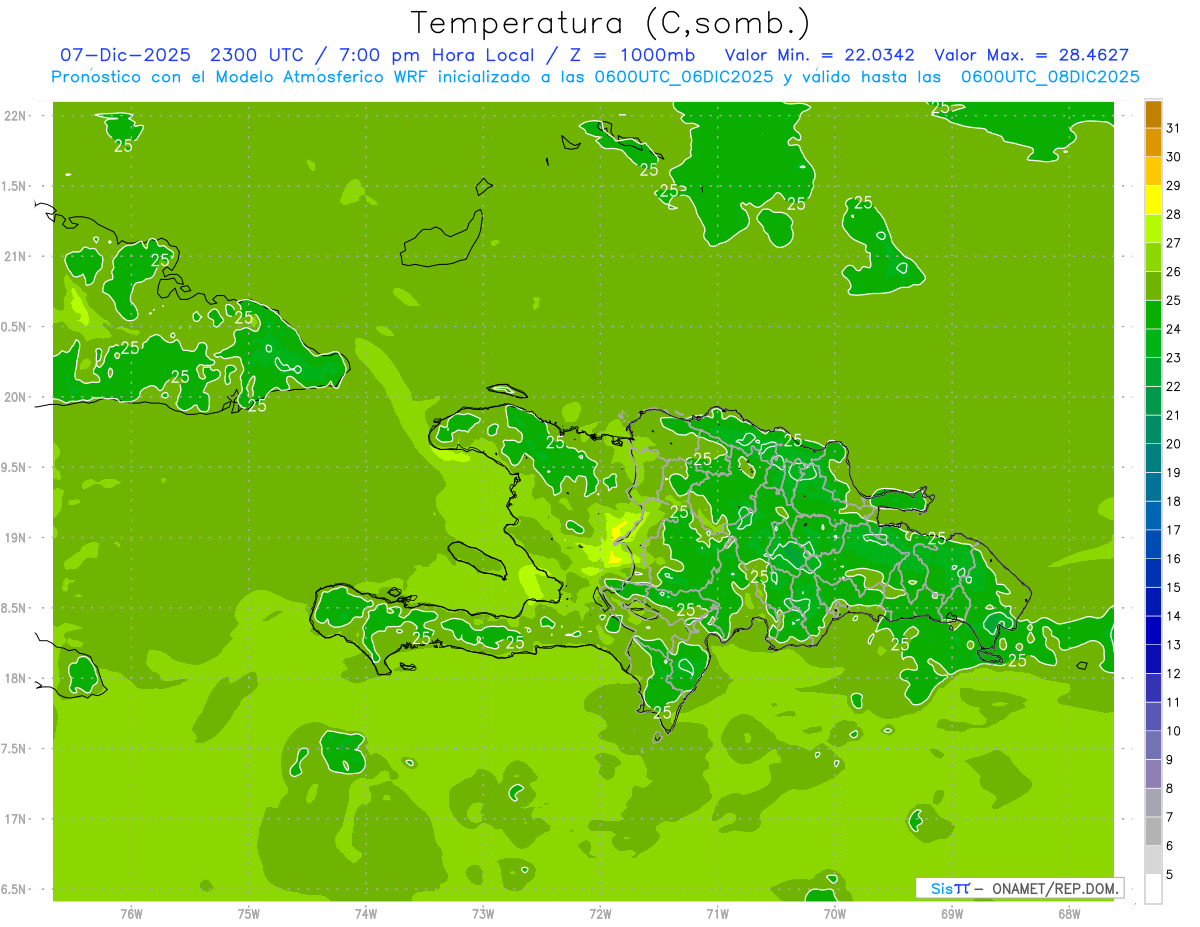Click the 72W longitude axis label
This screenshot has width=1200, height=927.
[600, 913]
